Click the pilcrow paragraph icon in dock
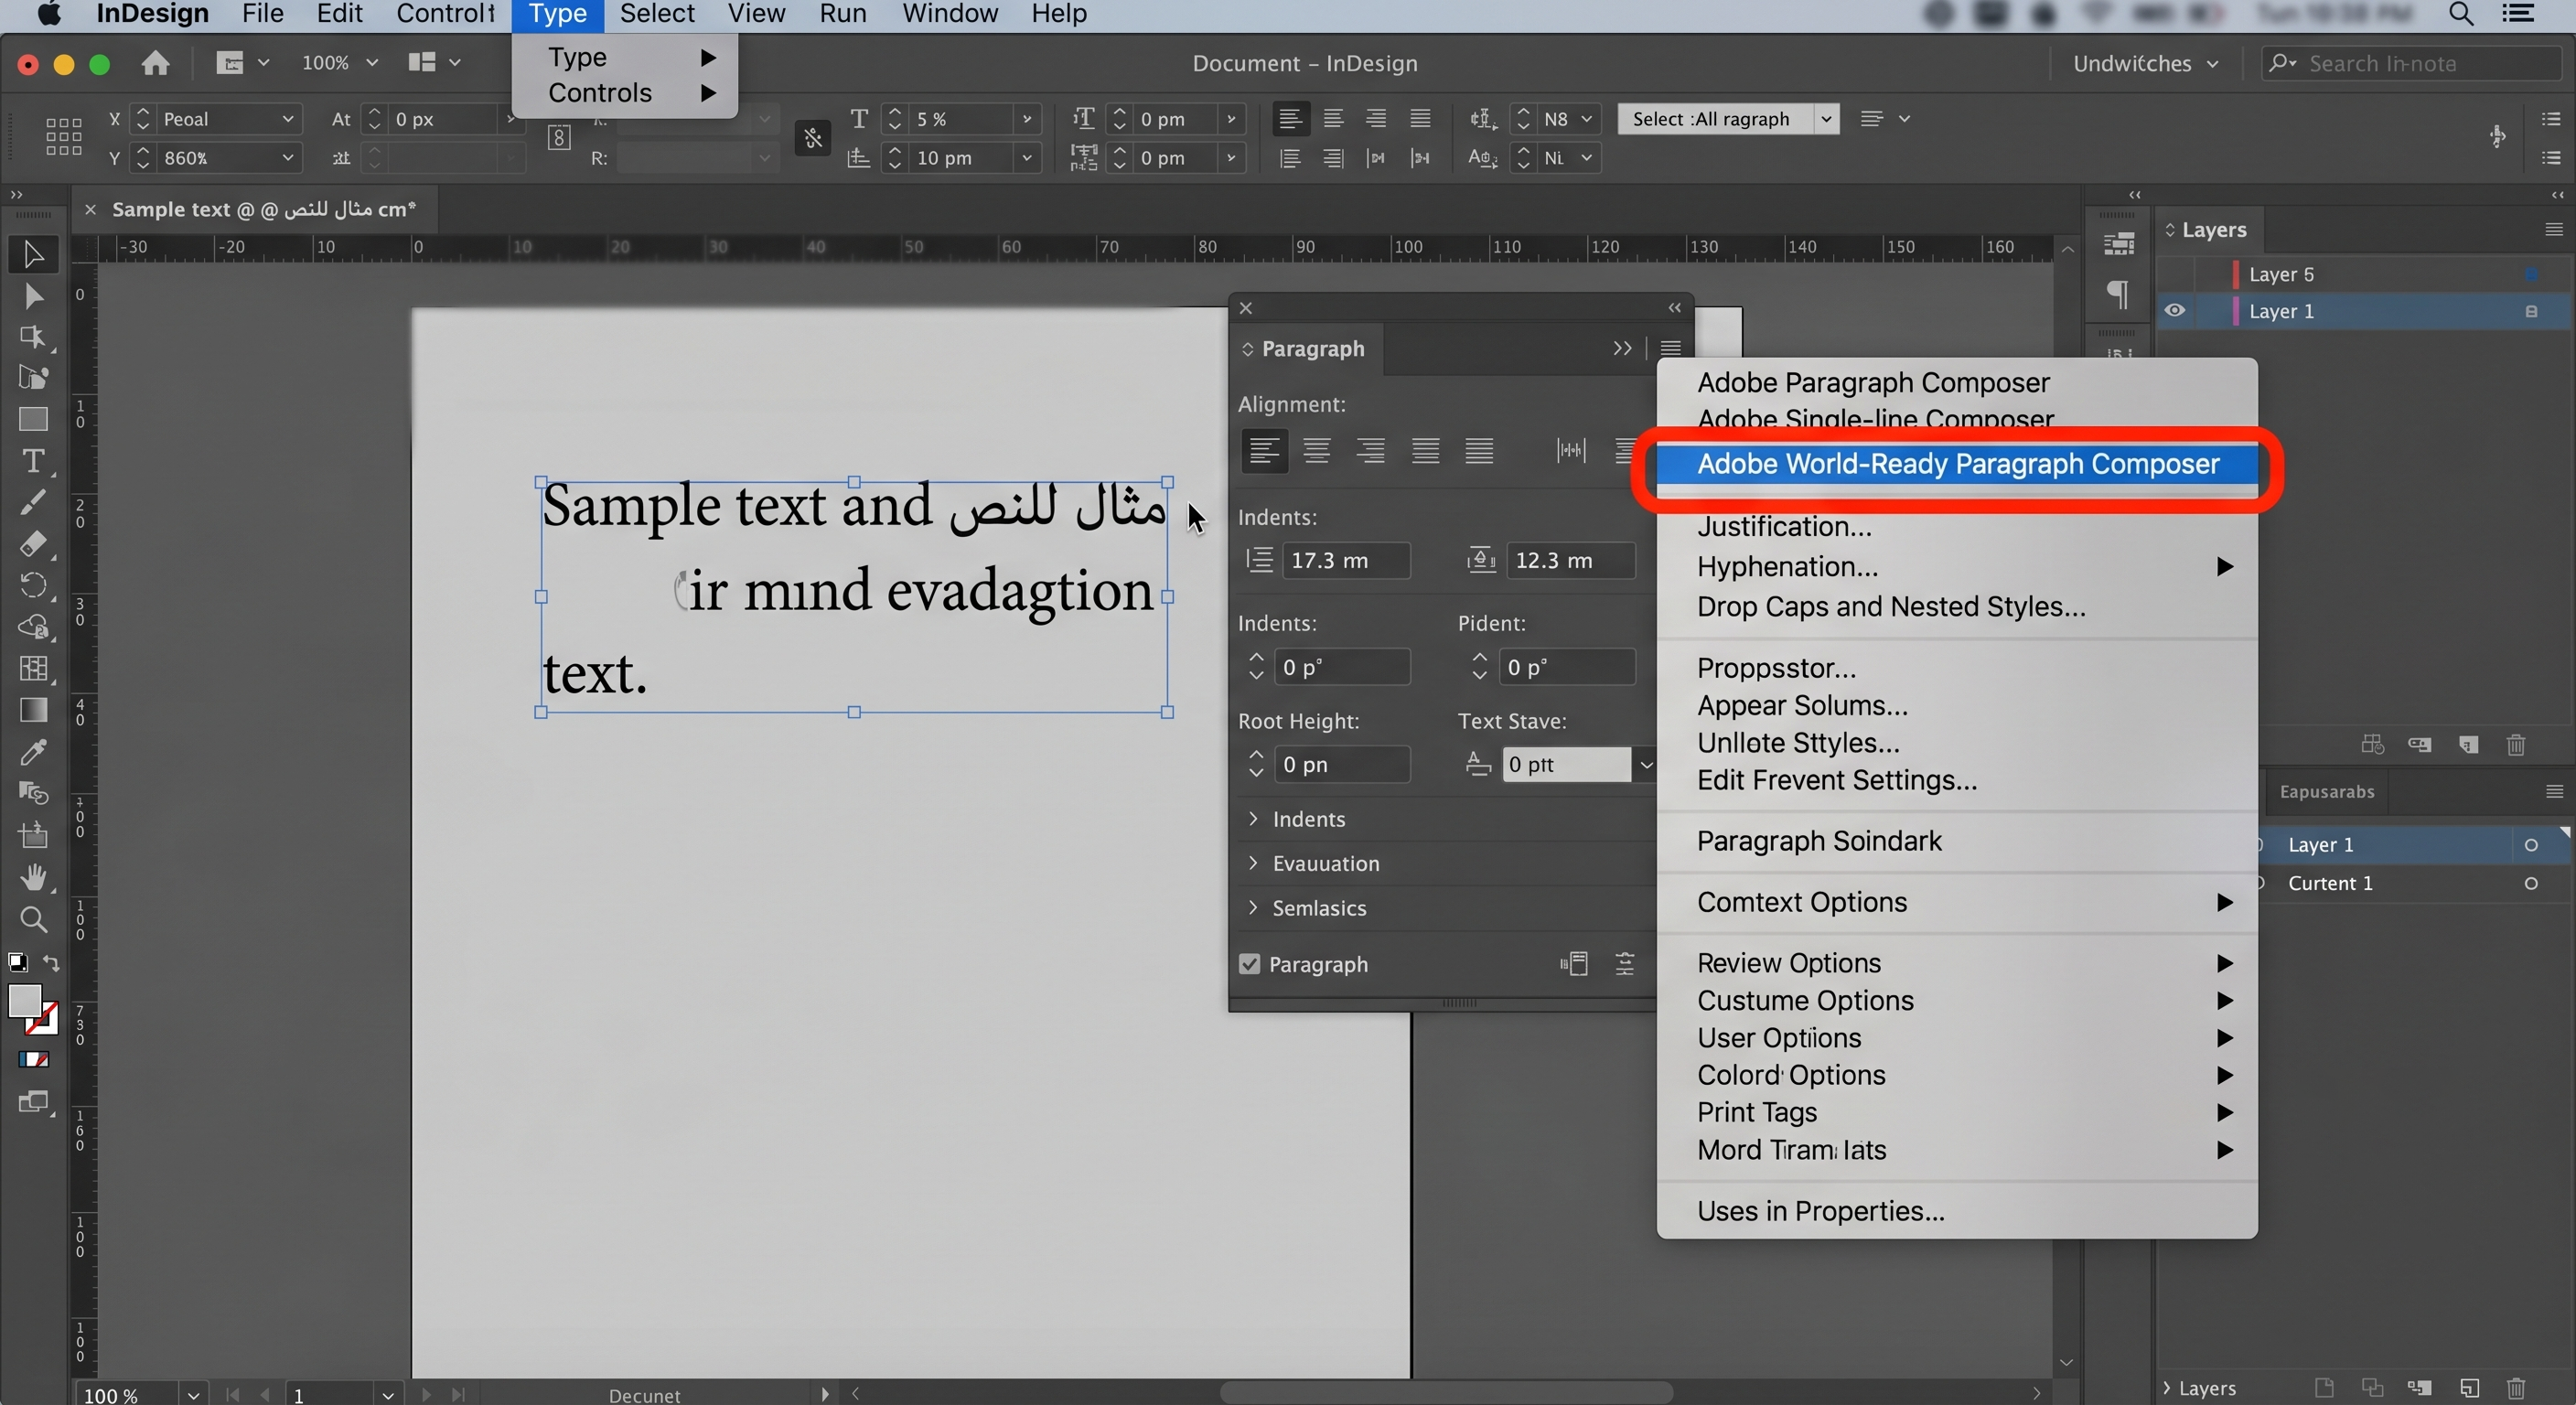2576x1405 pixels. point(2117,294)
